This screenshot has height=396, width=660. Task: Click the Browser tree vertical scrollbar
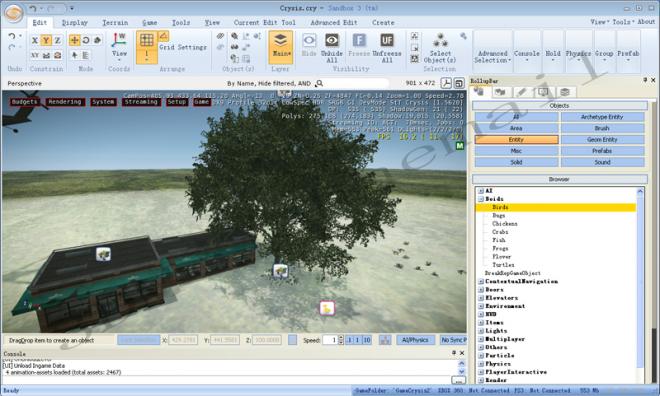[640, 284]
